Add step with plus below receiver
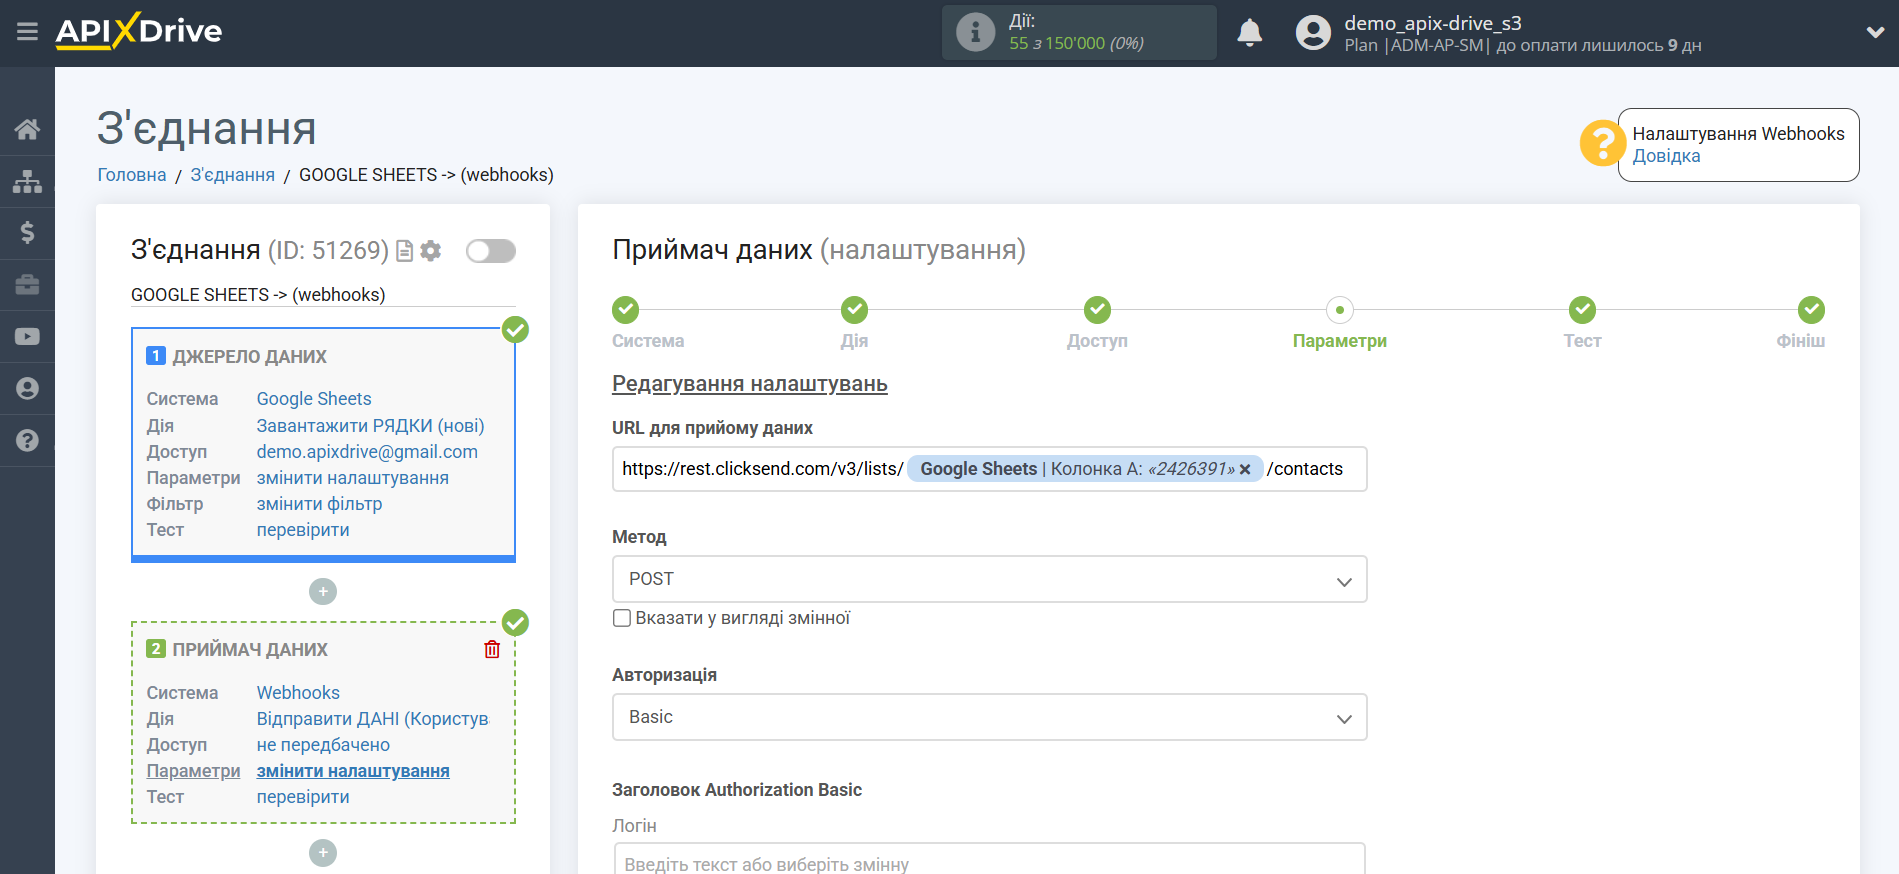 (x=323, y=853)
